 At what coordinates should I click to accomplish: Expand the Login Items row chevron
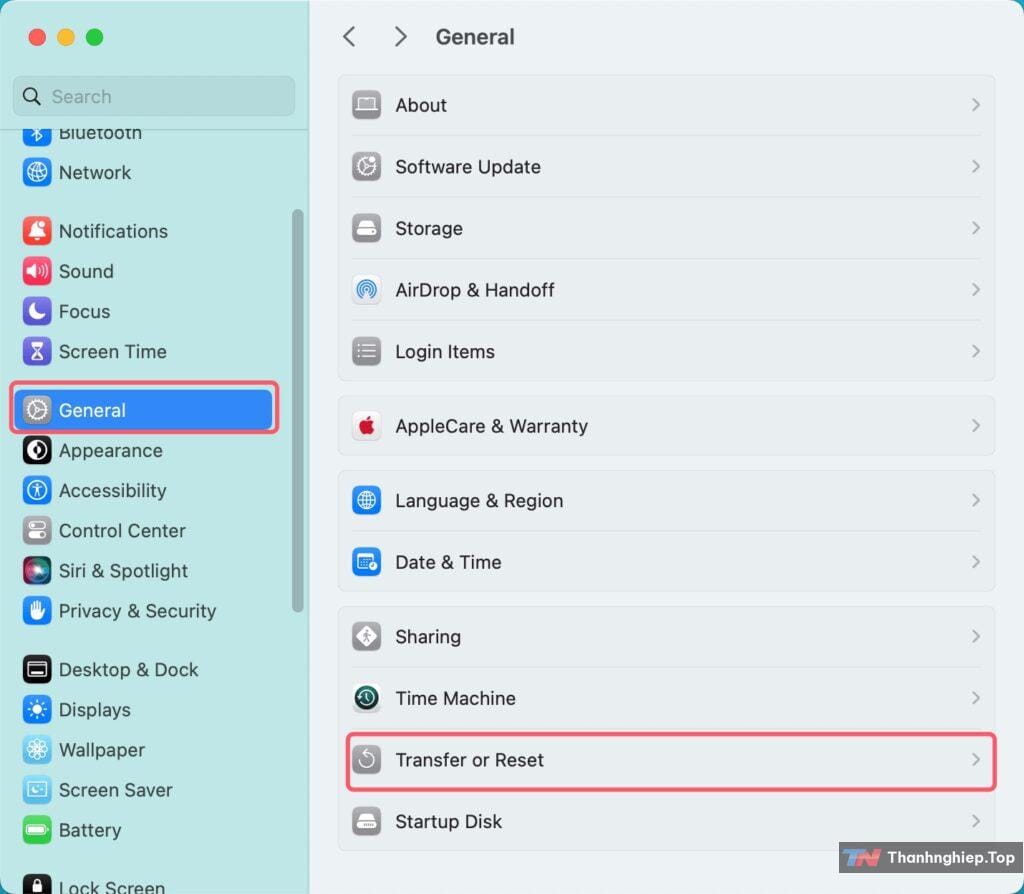point(976,351)
